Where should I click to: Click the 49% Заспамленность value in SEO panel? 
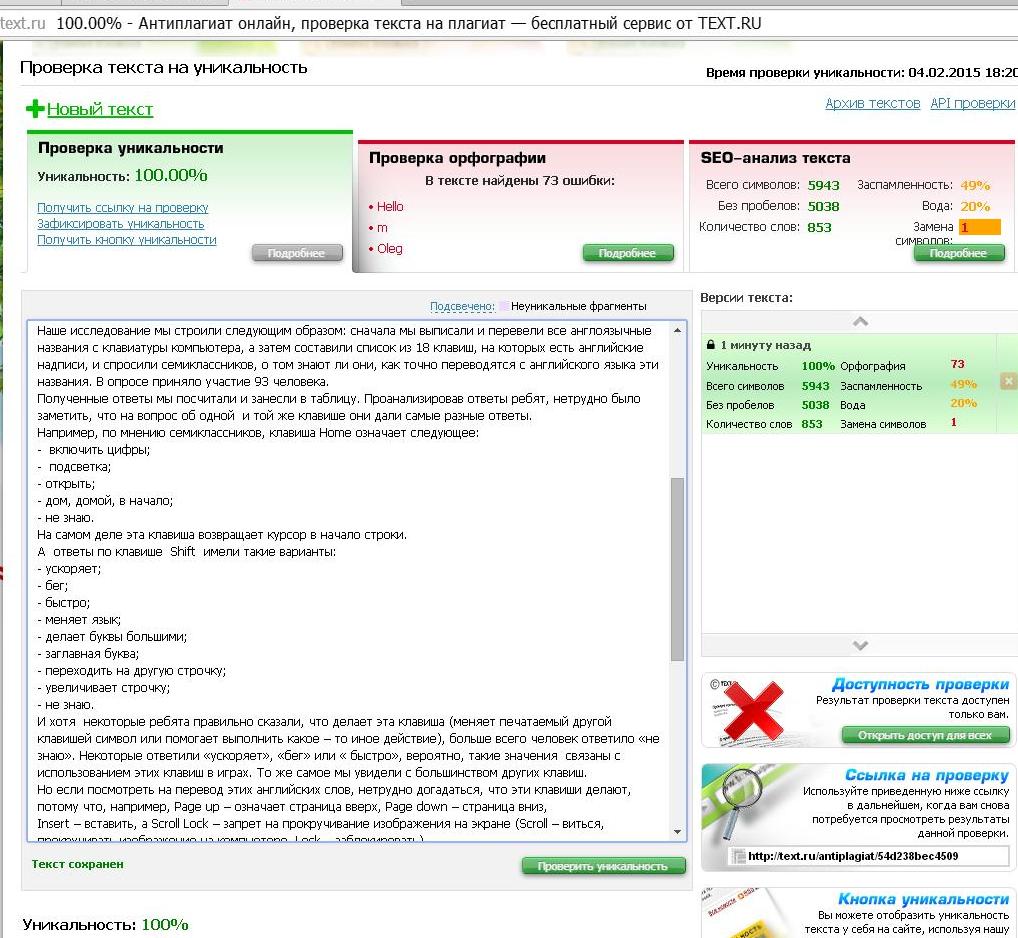(x=975, y=185)
